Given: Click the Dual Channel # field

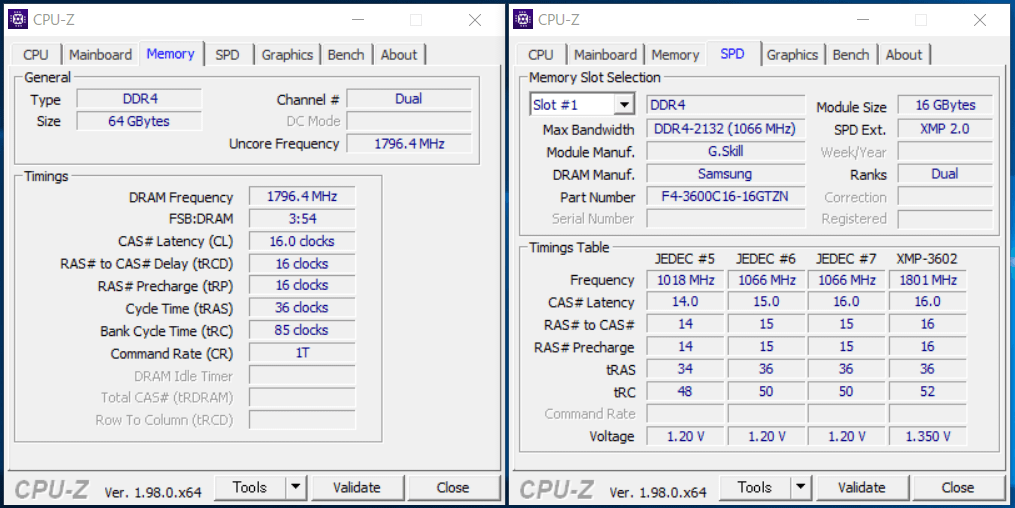Looking at the screenshot, I should coord(409,99).
